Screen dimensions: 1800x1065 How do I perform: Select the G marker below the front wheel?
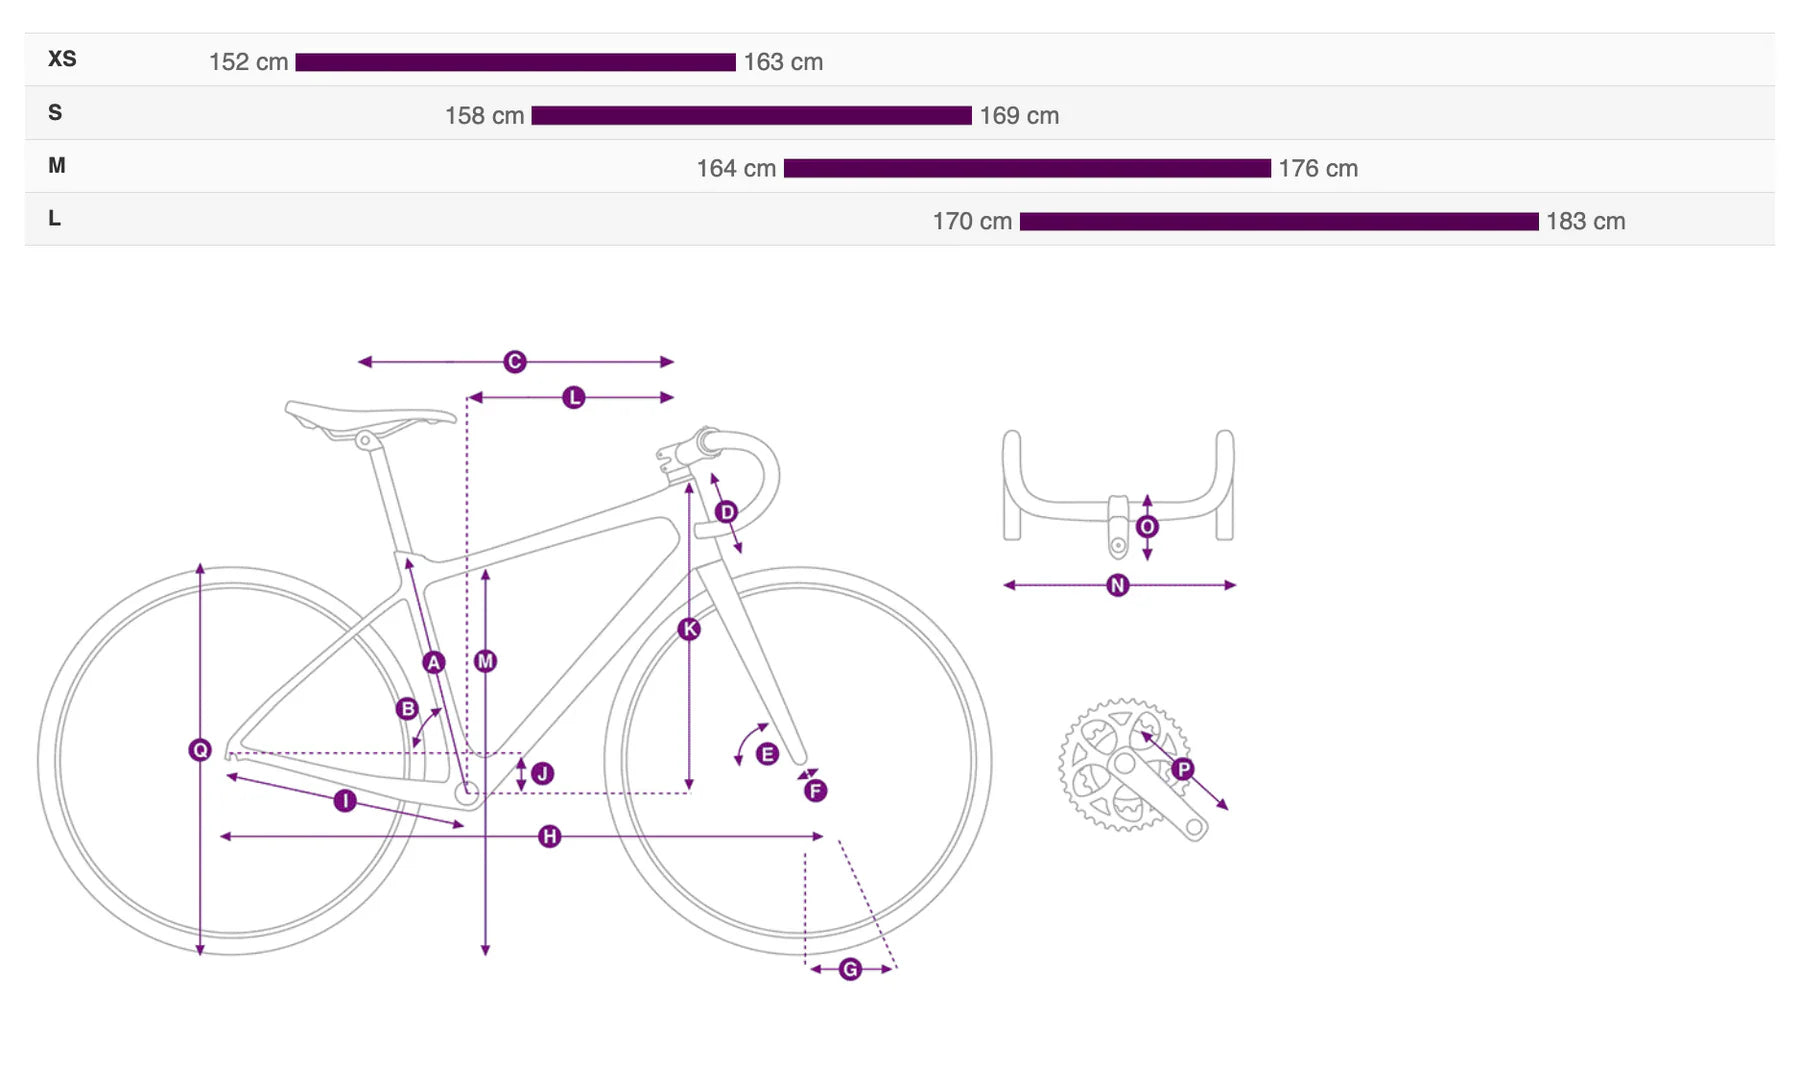click(850, 969)
